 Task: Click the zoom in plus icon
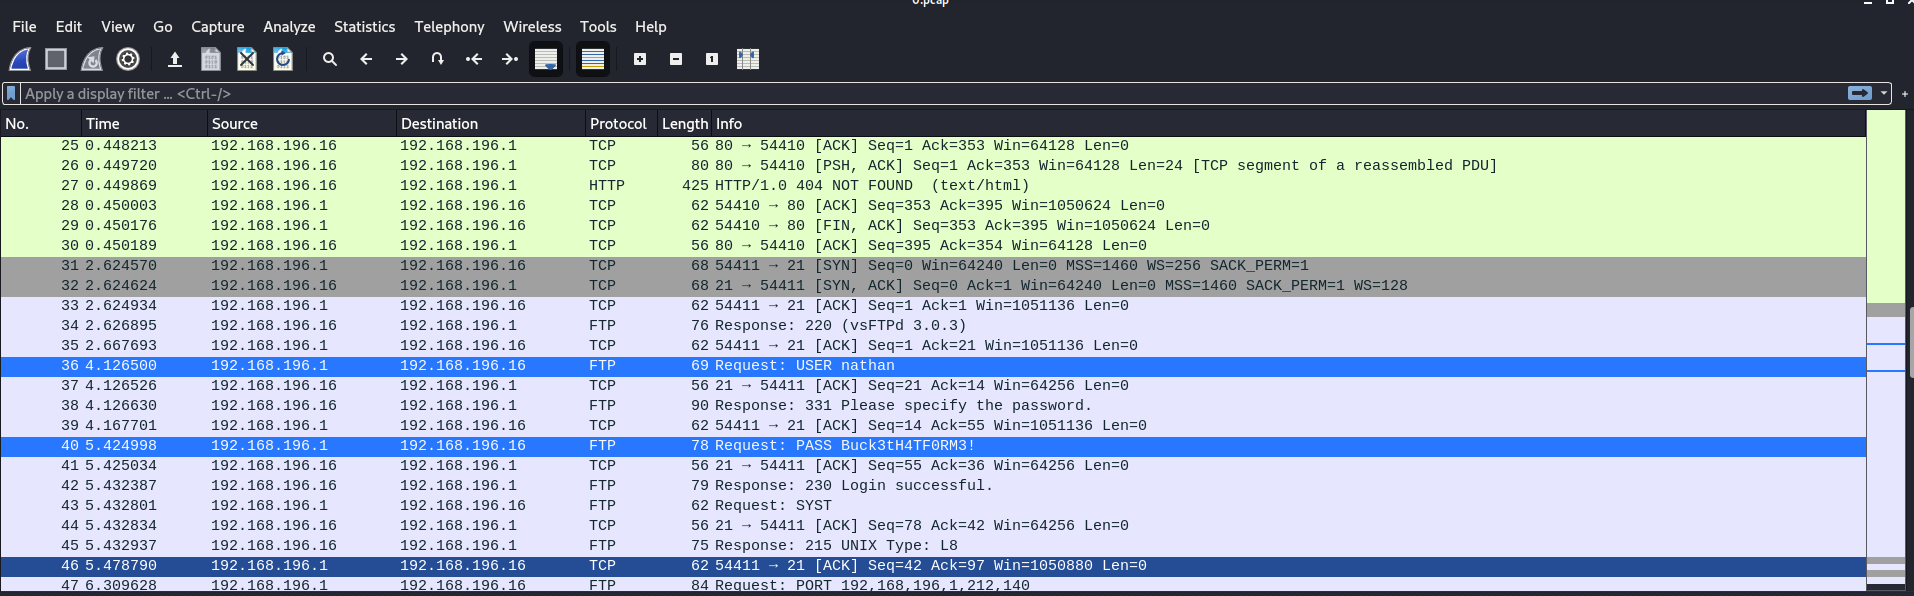640,60
